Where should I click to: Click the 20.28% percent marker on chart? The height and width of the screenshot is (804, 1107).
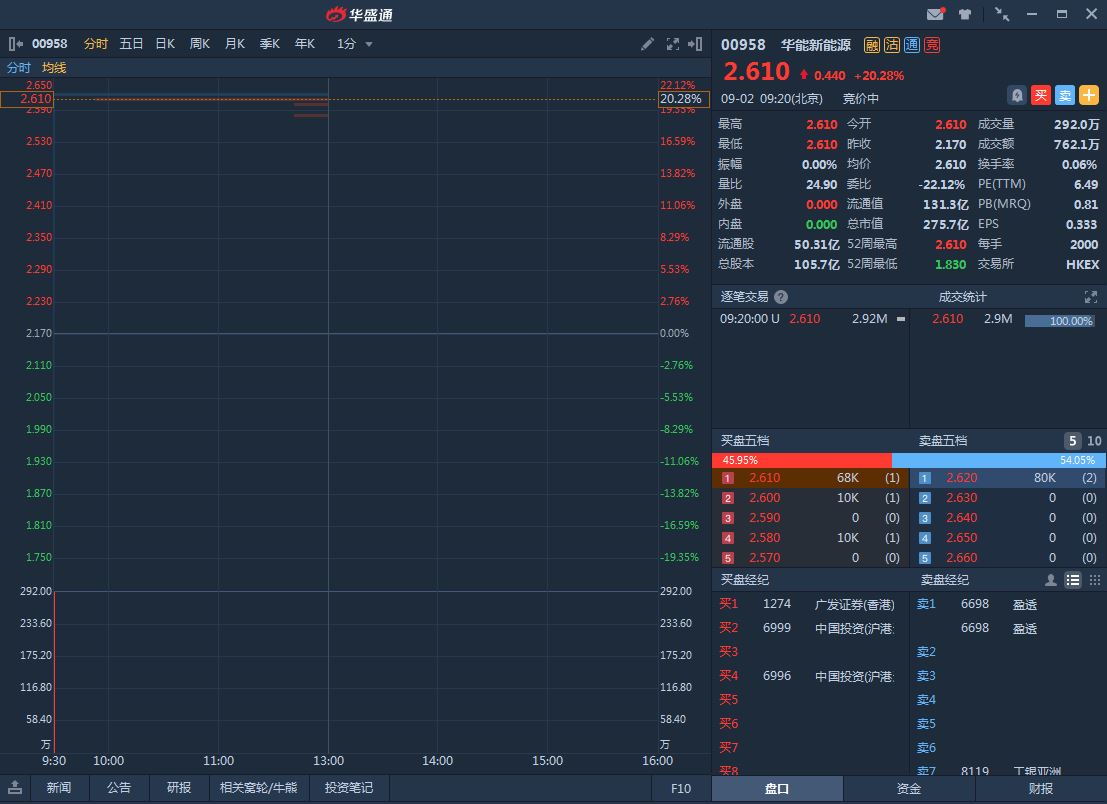tap(683, 99)
